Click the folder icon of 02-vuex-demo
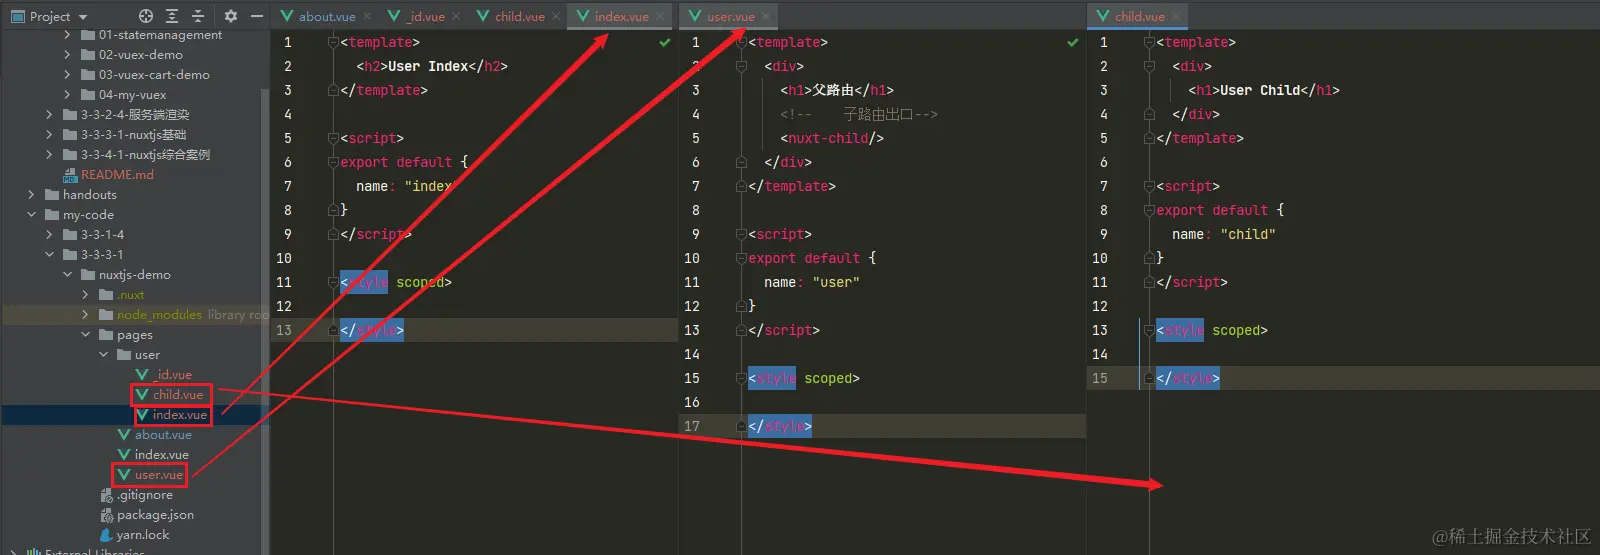 [x=88, y=55]
